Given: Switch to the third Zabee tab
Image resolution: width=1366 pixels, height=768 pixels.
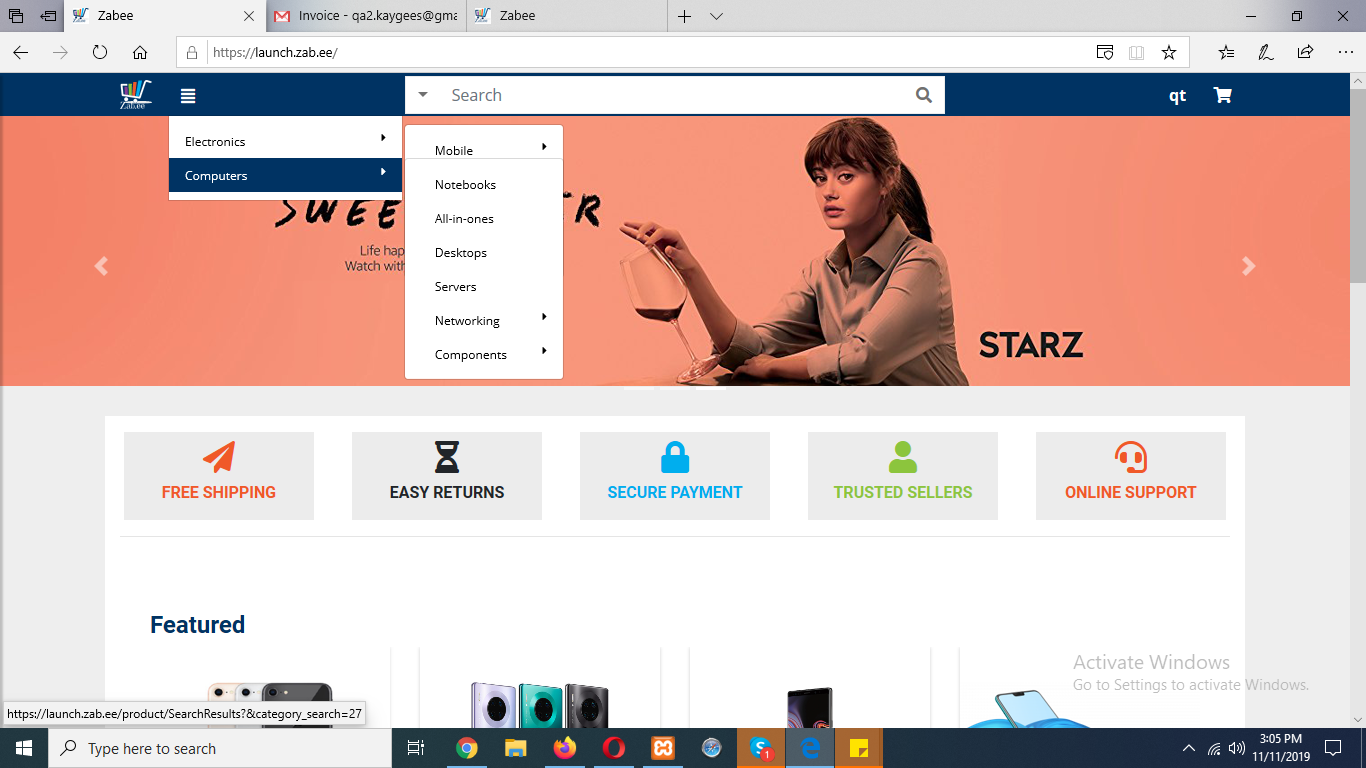Looking at the screenshot, I should [566, 16].
